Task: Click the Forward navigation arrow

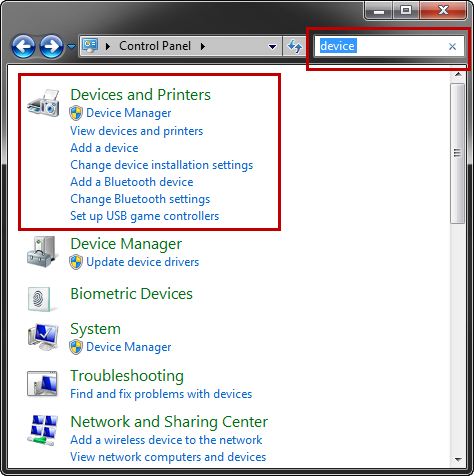Action: click(x=51, y=46)
